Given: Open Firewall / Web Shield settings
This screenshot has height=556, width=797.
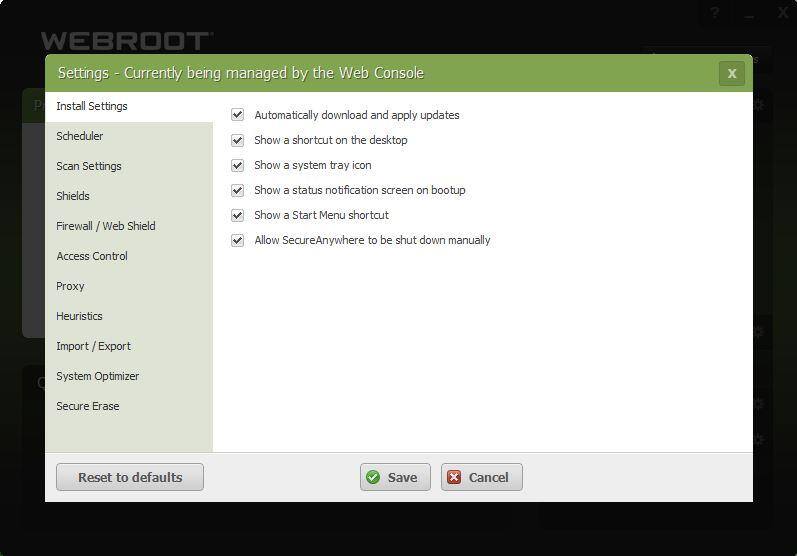Looking at the screenshot, I should [x=106, y=226].
